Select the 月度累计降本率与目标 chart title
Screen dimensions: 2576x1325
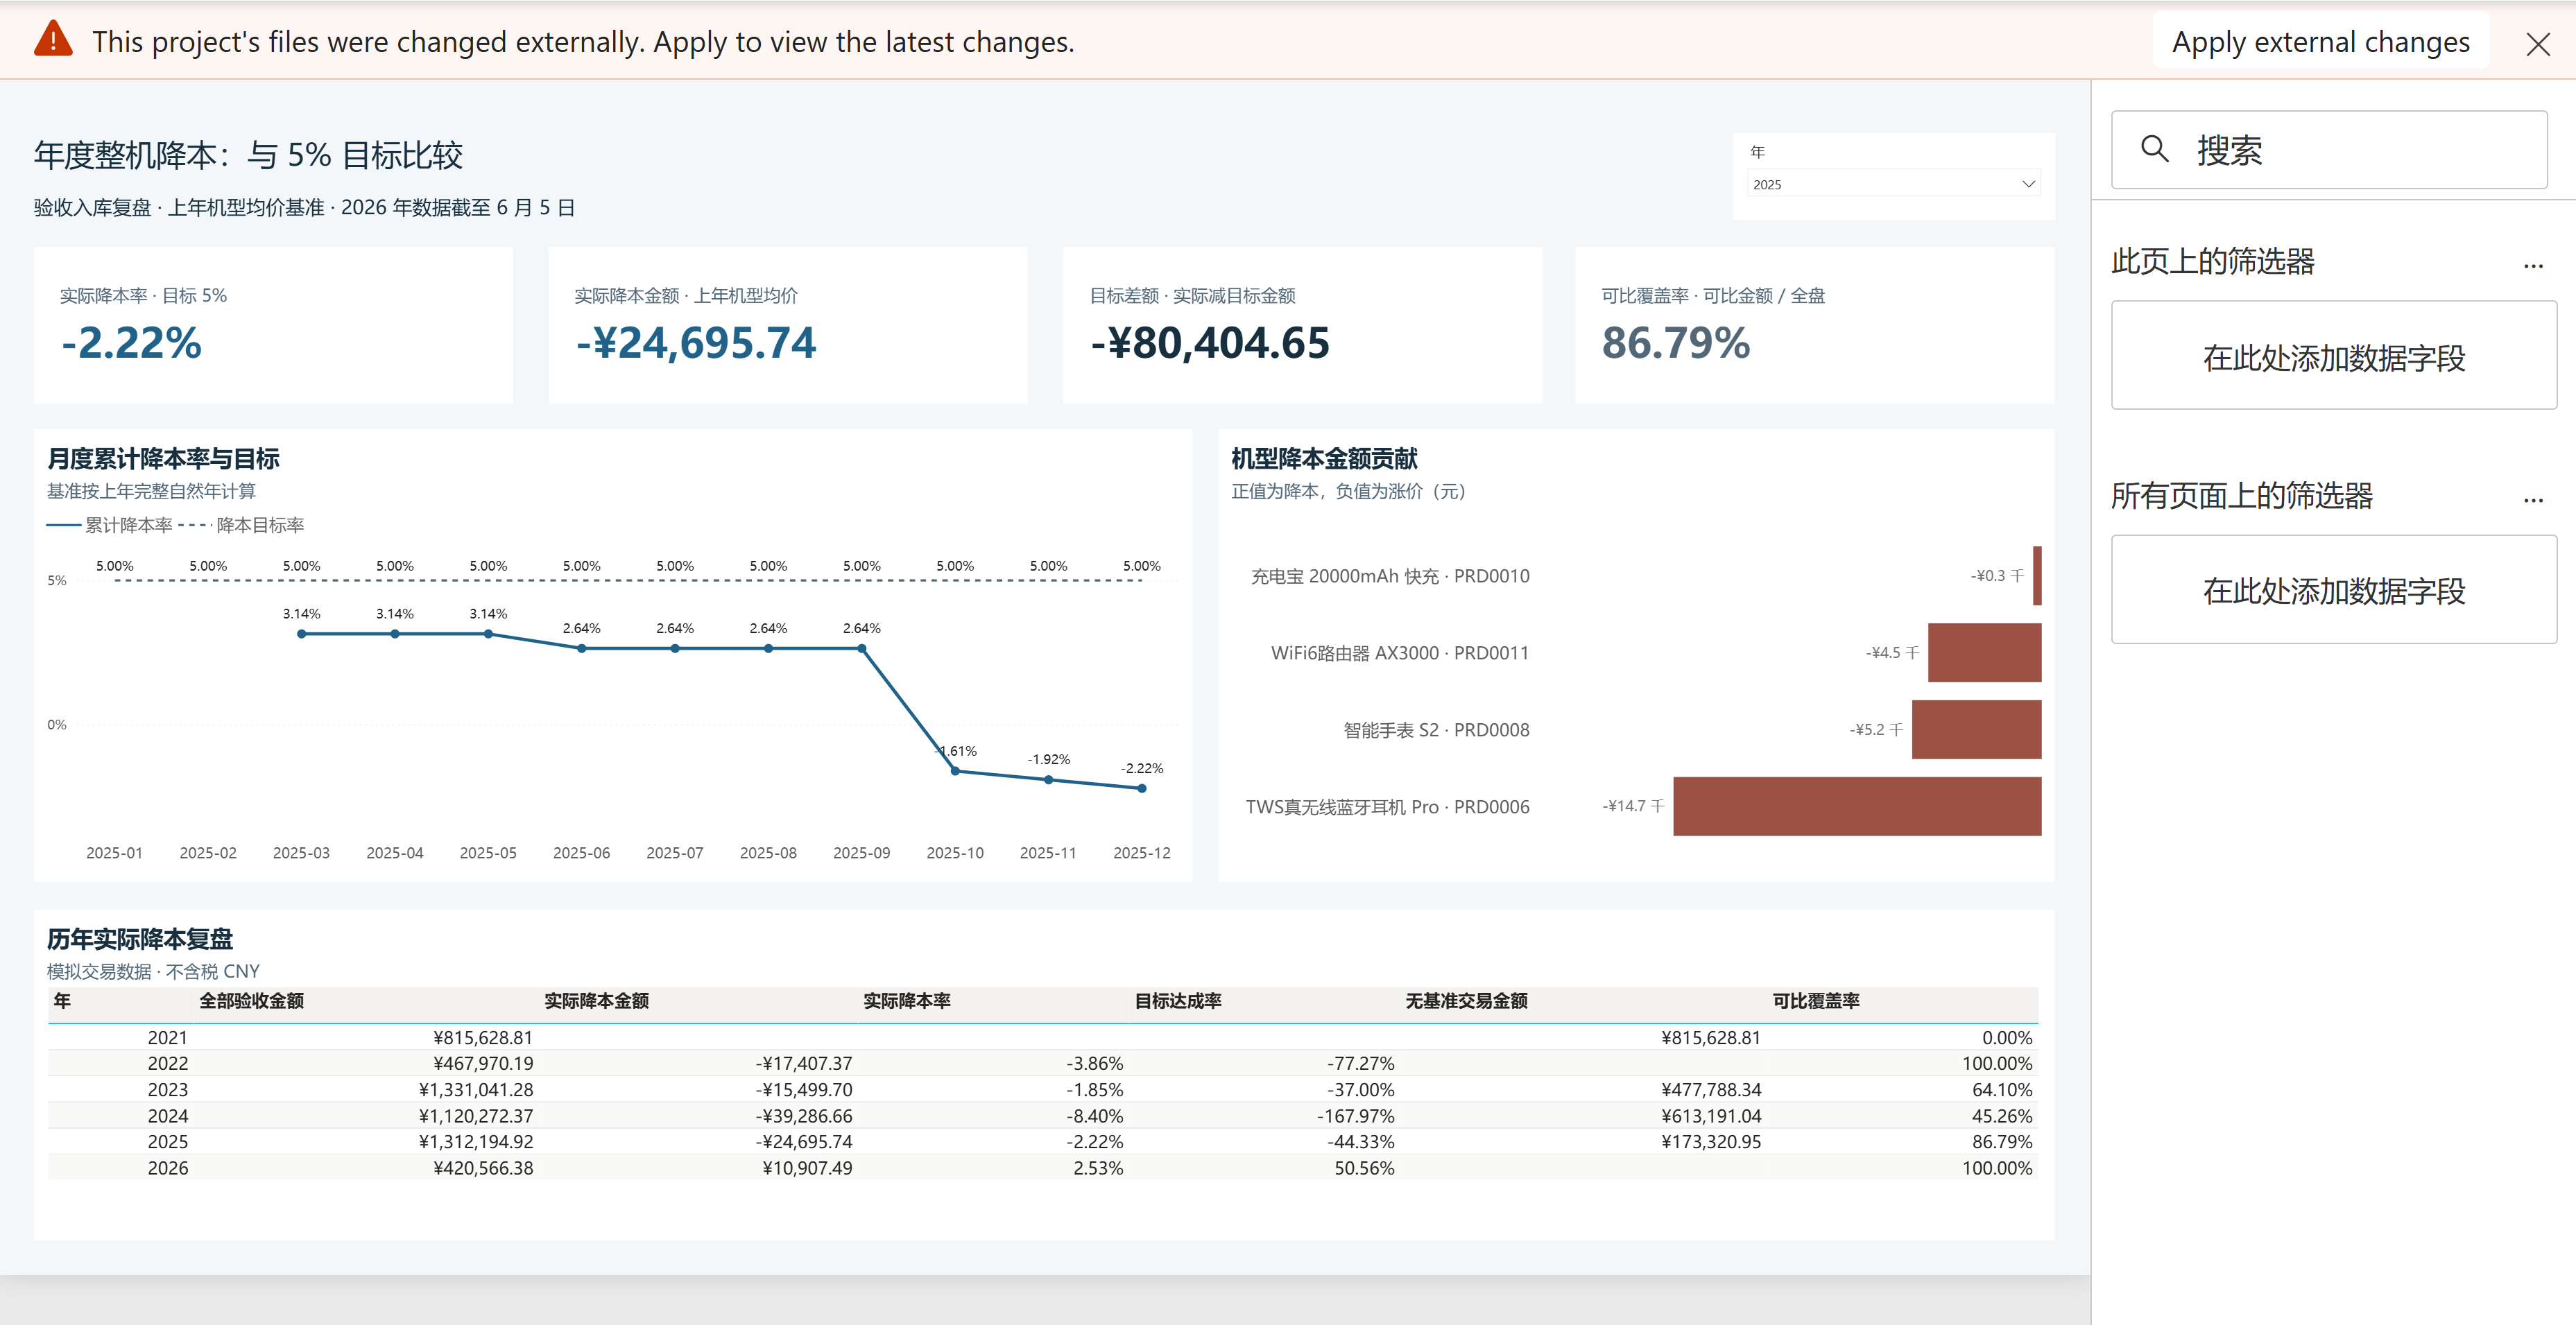pyautogui.click(x=163, y=459)
